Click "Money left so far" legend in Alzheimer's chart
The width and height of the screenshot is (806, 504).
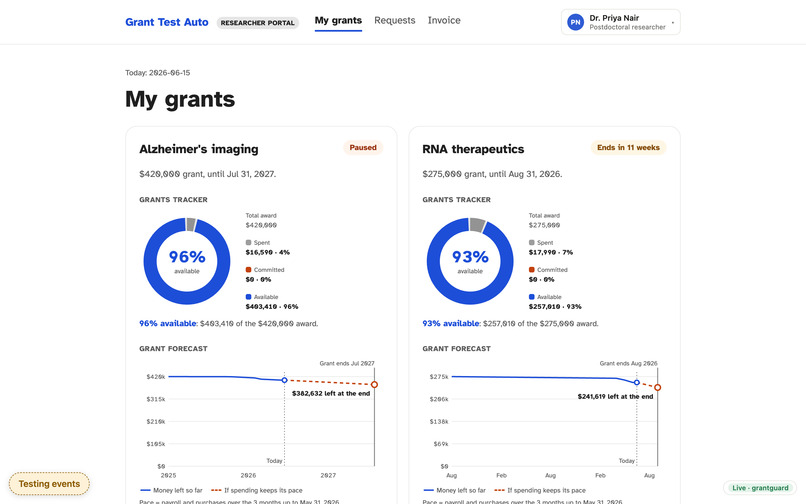click(x=171, y=491)
